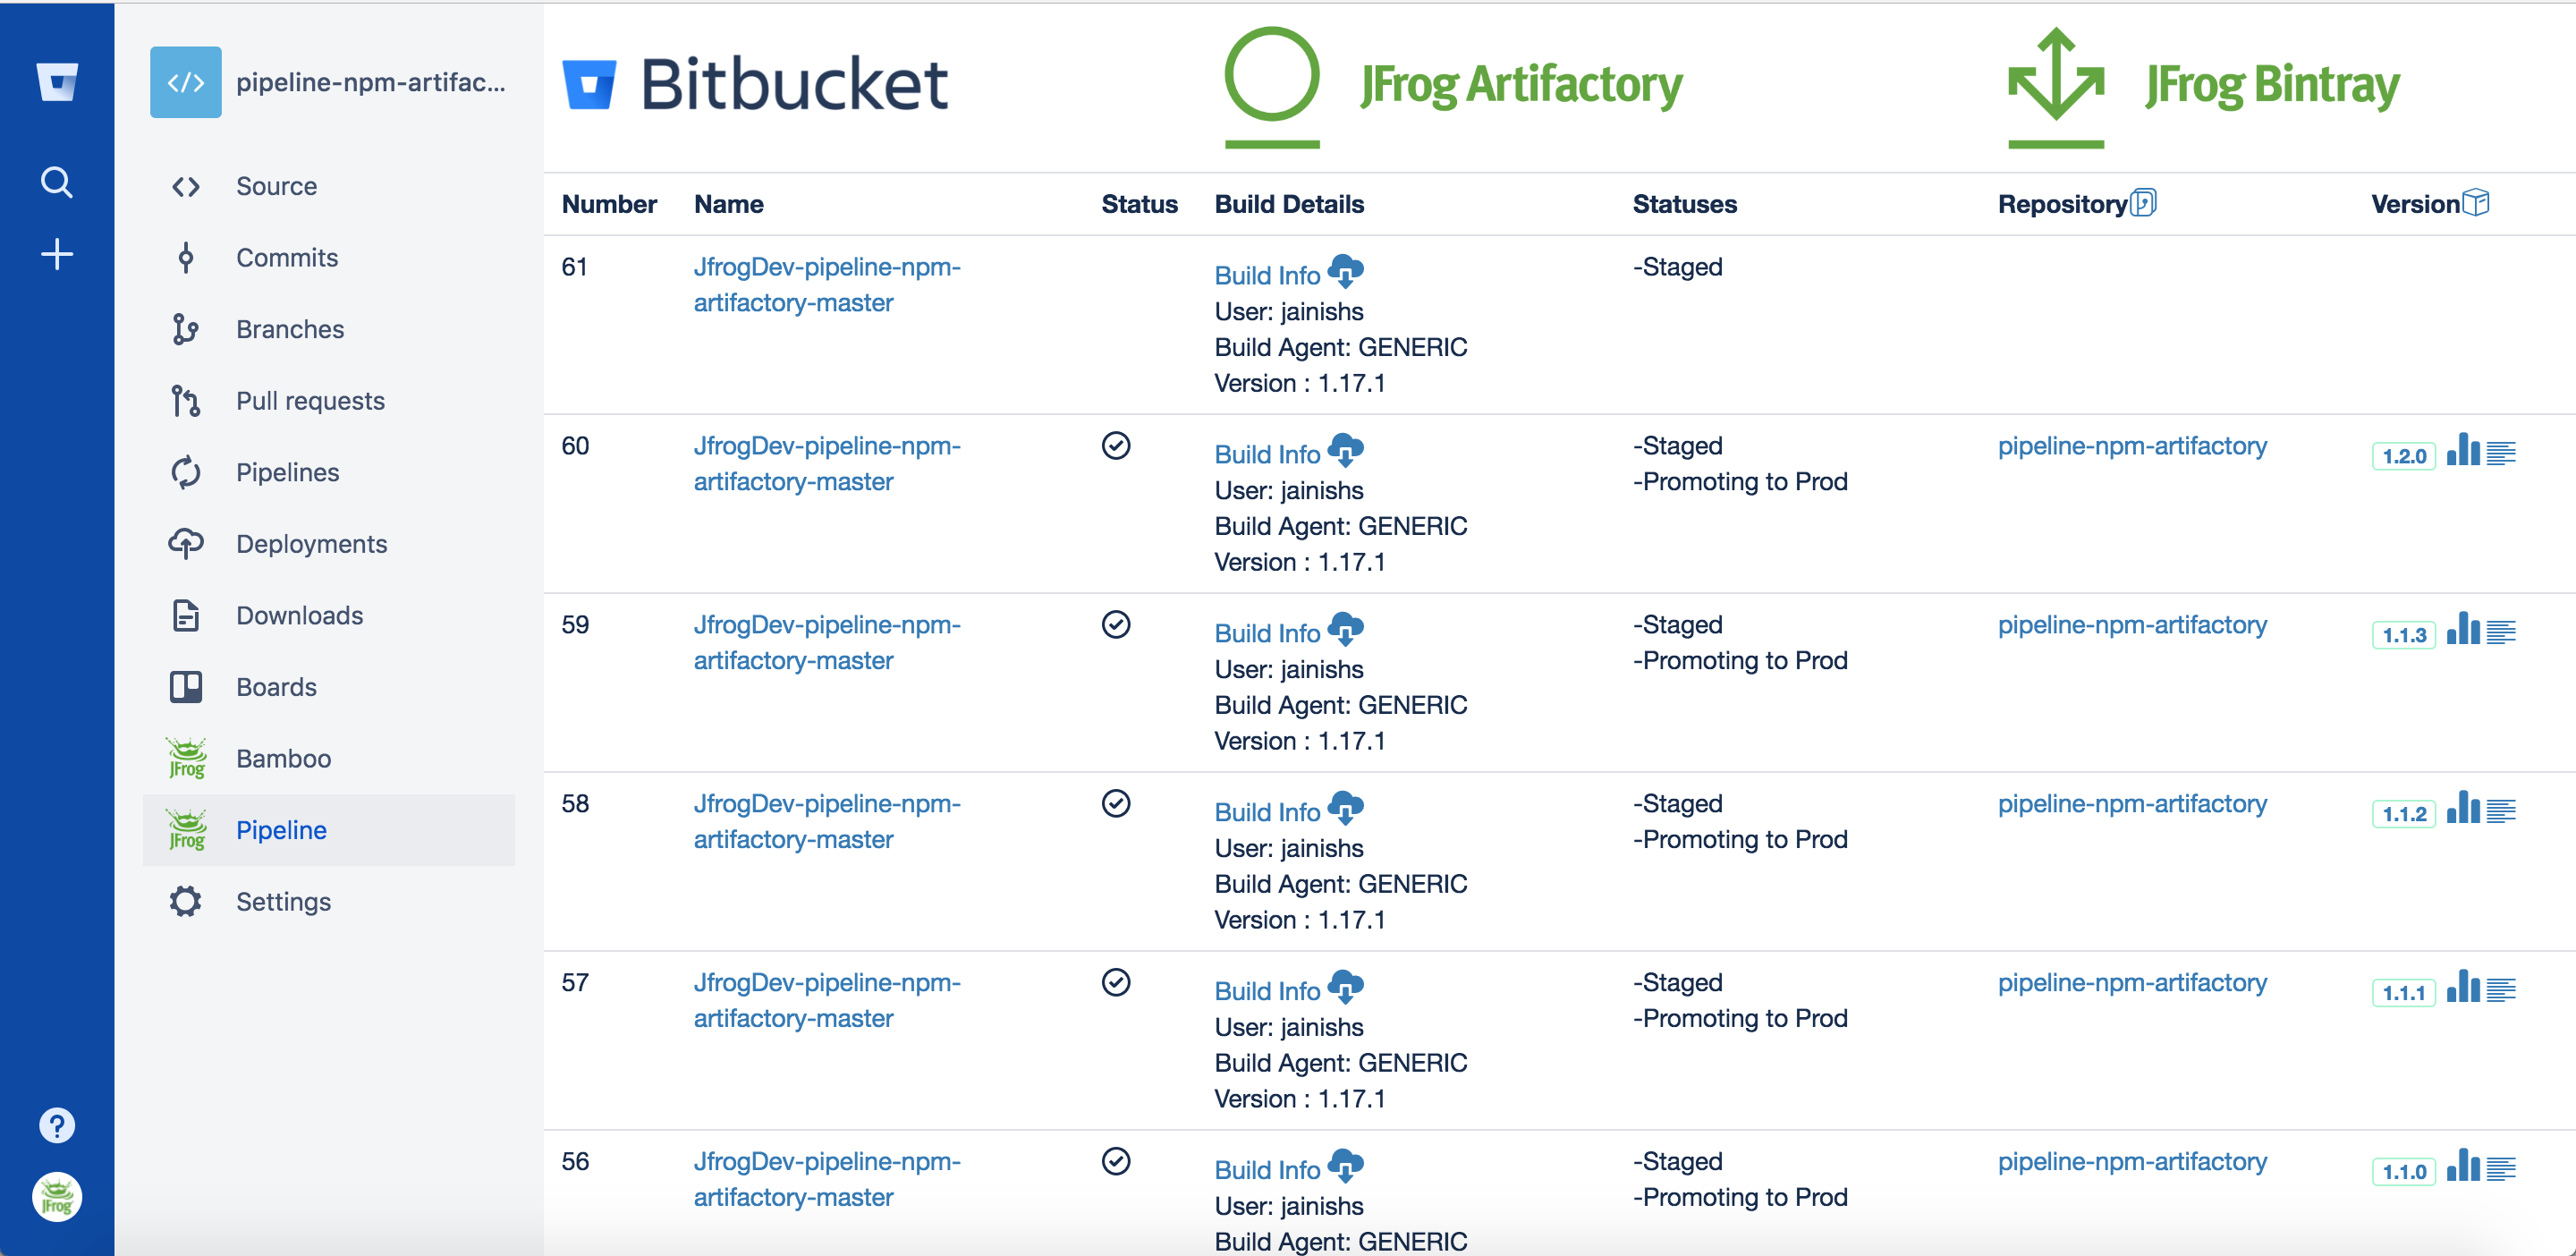This screenshot has height=1256, width=2576.
Task: Open the help question mark bubble
Action: click(x=57, y=1124)
